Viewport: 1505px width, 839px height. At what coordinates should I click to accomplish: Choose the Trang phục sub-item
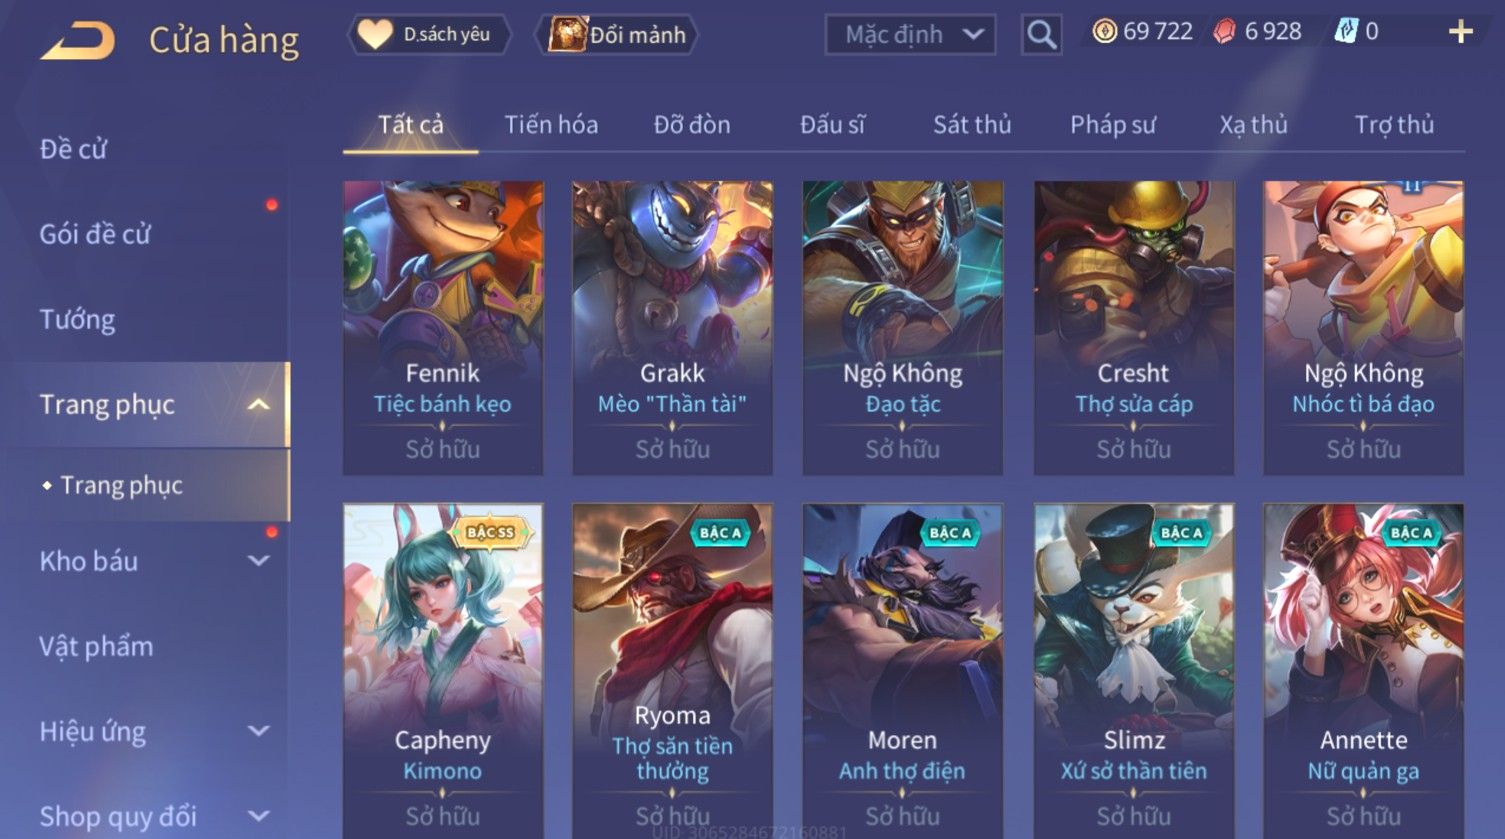pyautogui.click(x=121, y=485)
